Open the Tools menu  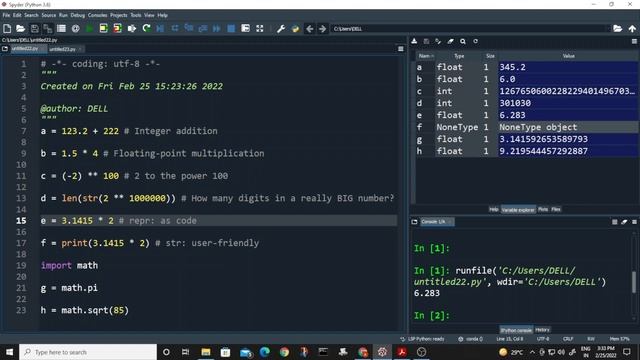click(x=136, y=15)
